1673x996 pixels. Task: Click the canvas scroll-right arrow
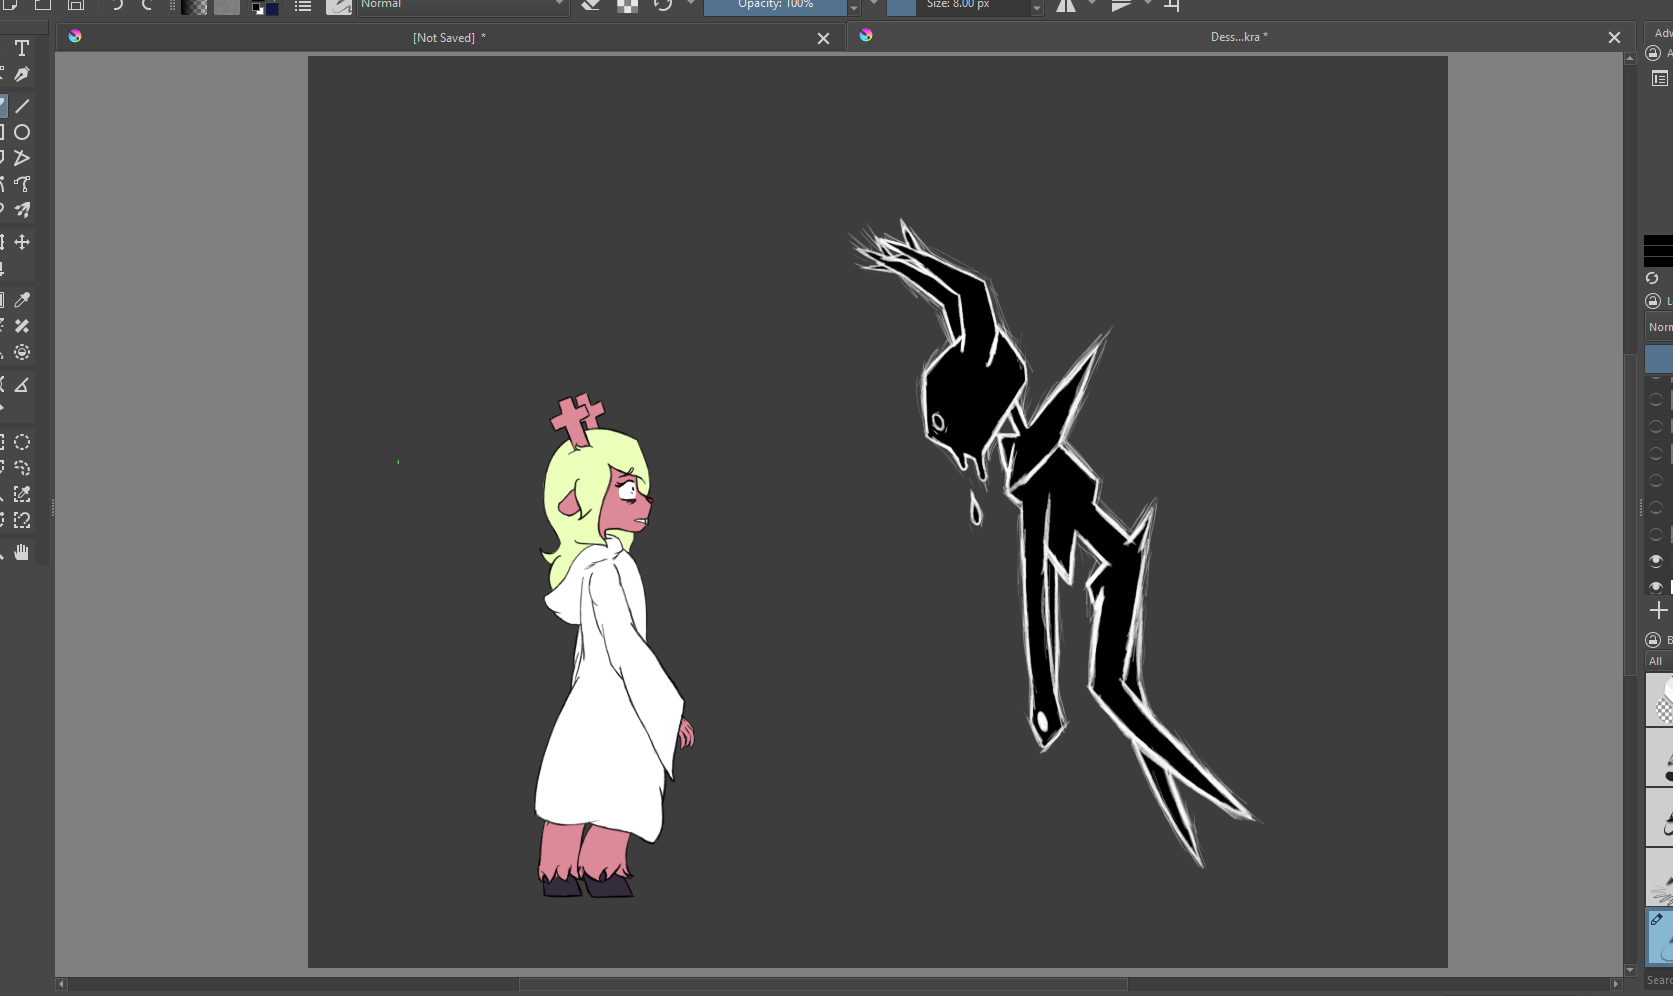[1616, 984]
